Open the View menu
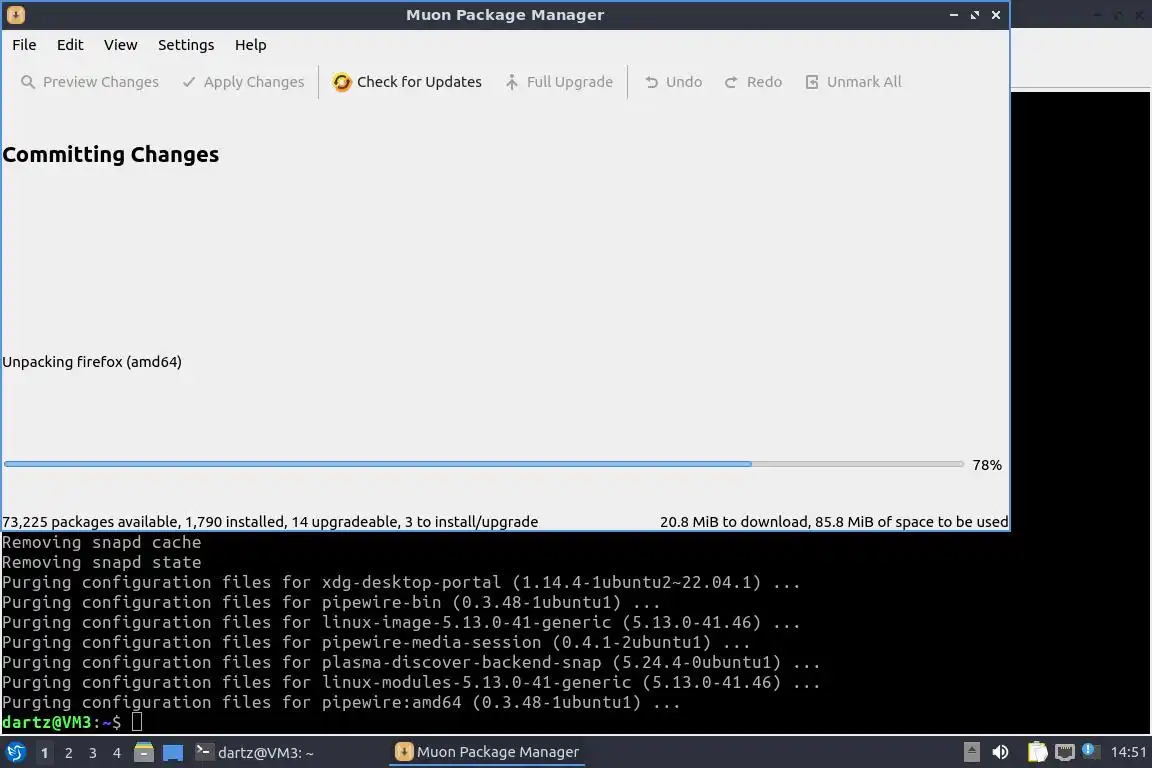Image resolution: width=1152 pixels, height=768 pixels. click(120, 45)
